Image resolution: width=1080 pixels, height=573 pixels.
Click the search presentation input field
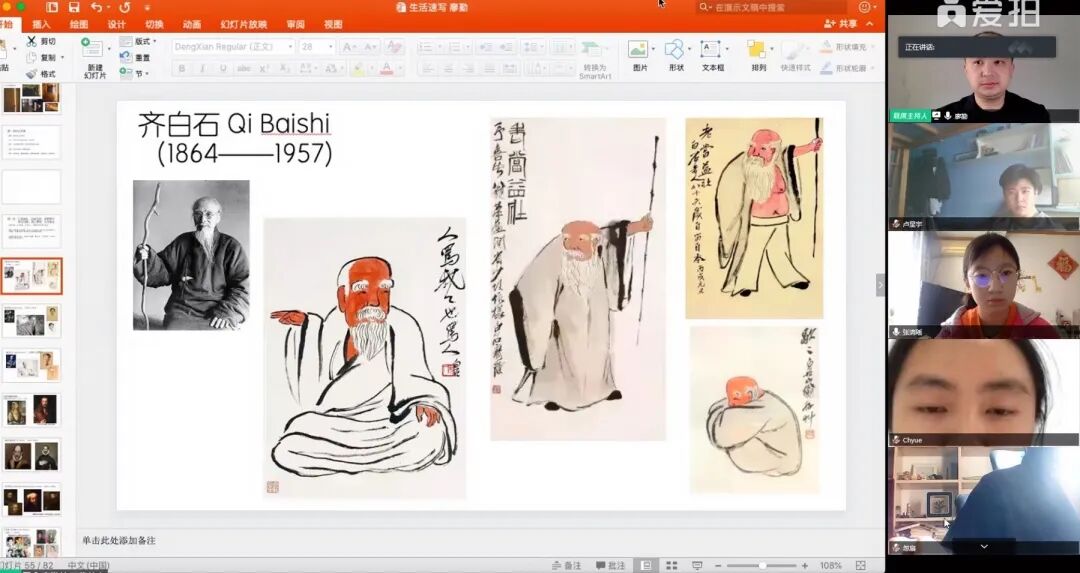point(771,8)
